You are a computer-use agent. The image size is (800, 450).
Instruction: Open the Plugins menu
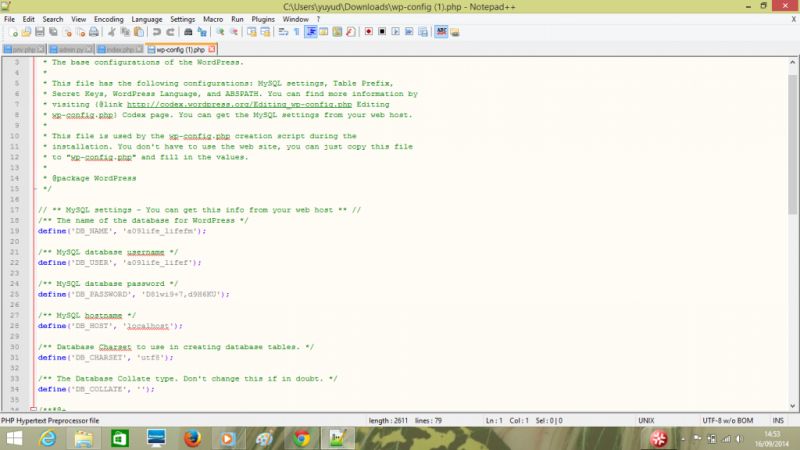(x=263, y=19)
